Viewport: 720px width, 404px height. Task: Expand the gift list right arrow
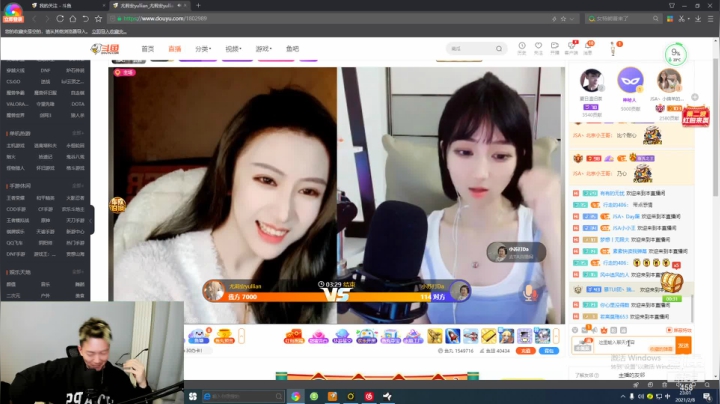(x=557, y=336)
